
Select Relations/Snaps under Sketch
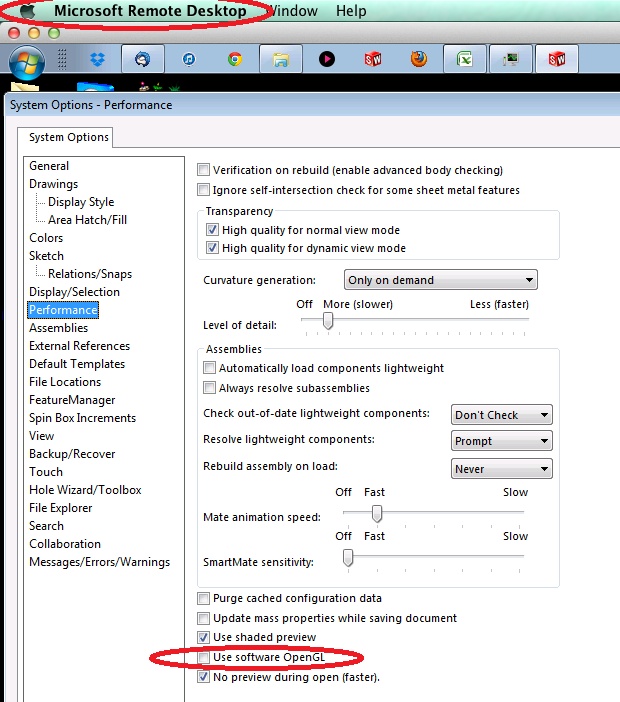[x=90, y=274]
